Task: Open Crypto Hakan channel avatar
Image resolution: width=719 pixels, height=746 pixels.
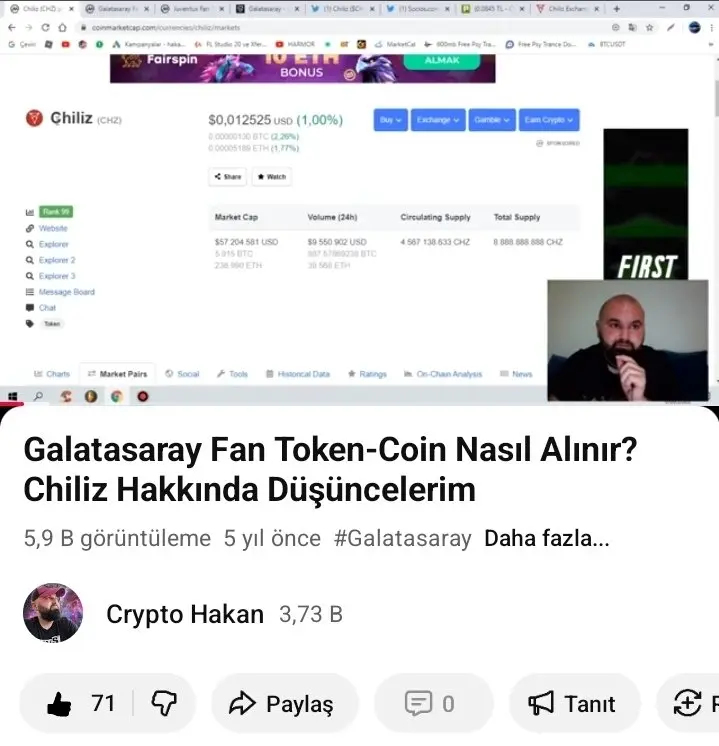Action: 53,613
